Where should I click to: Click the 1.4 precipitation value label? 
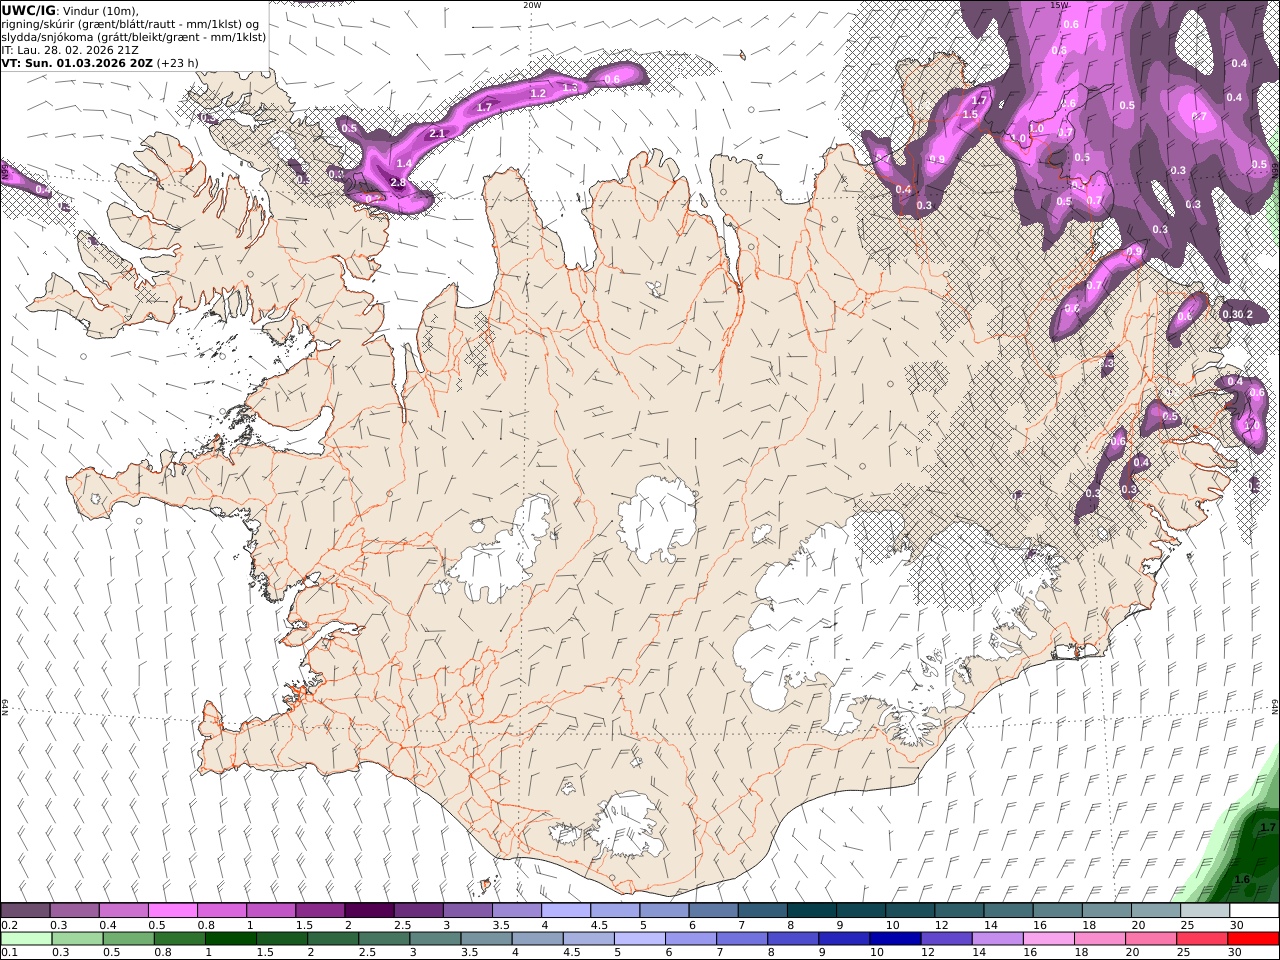[404, 163]
